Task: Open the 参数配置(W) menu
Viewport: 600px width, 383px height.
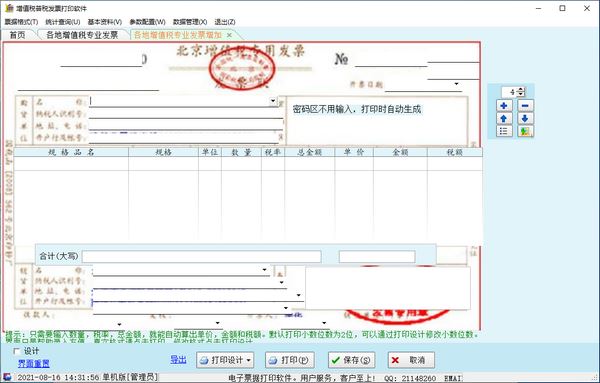Action: click(147, 22)
